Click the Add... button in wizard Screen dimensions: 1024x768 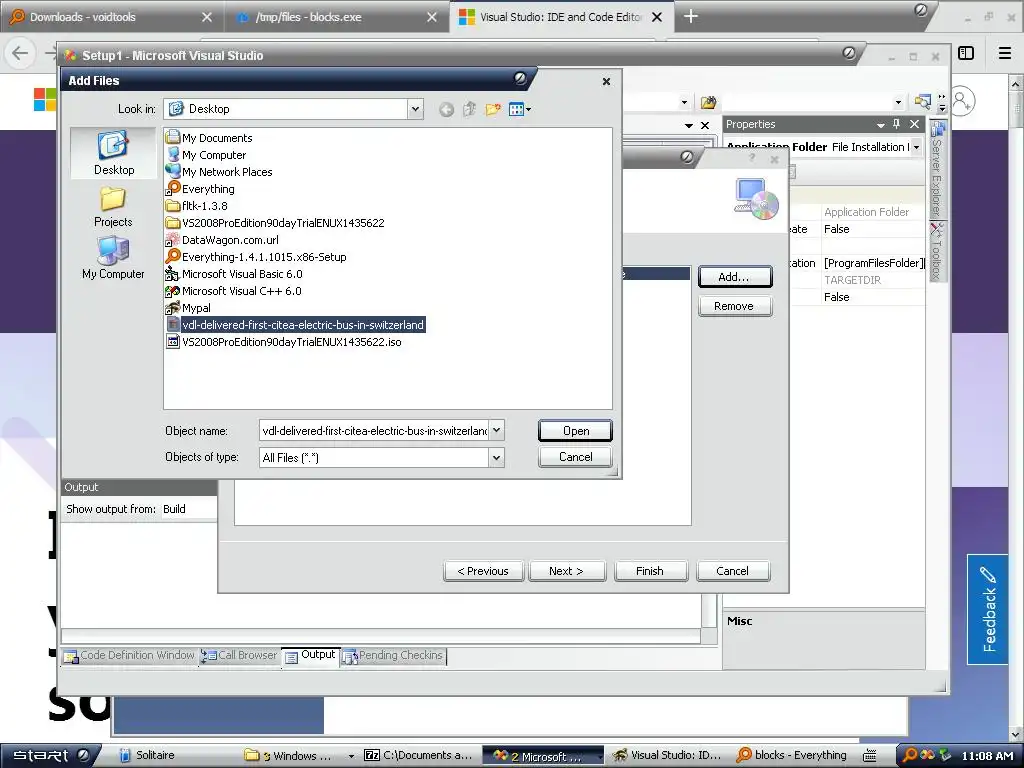(x=735, y=277)
